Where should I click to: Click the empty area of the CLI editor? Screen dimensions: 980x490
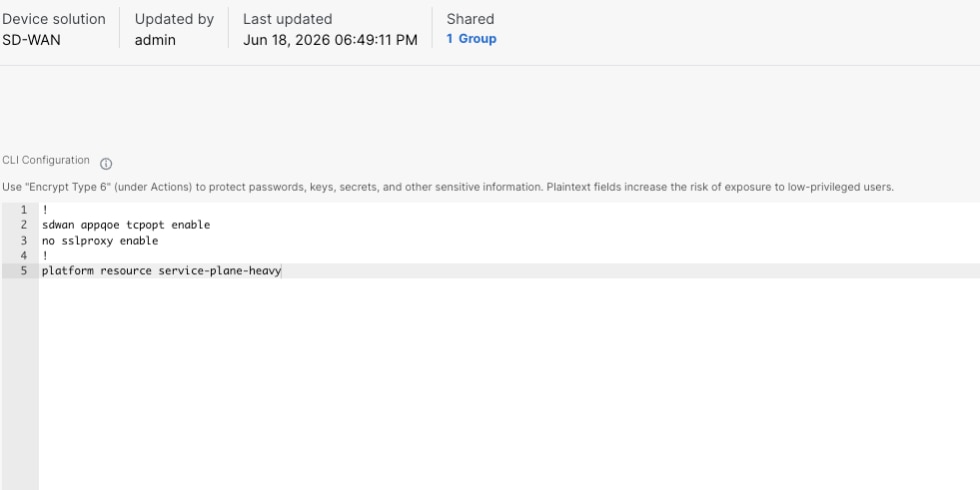(509, 384)
